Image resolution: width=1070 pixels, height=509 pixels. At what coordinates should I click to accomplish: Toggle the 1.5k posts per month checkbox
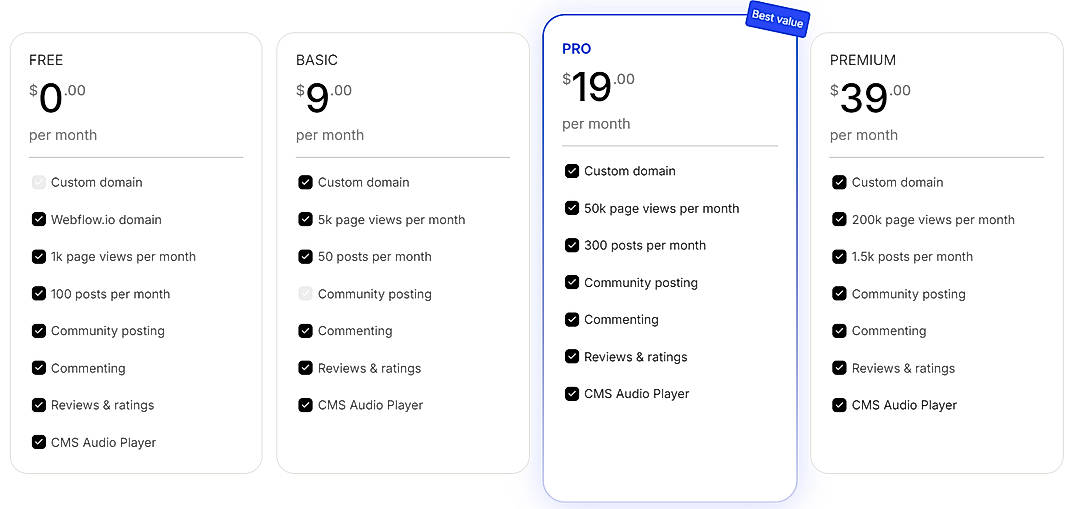click(x=839, y=257)
